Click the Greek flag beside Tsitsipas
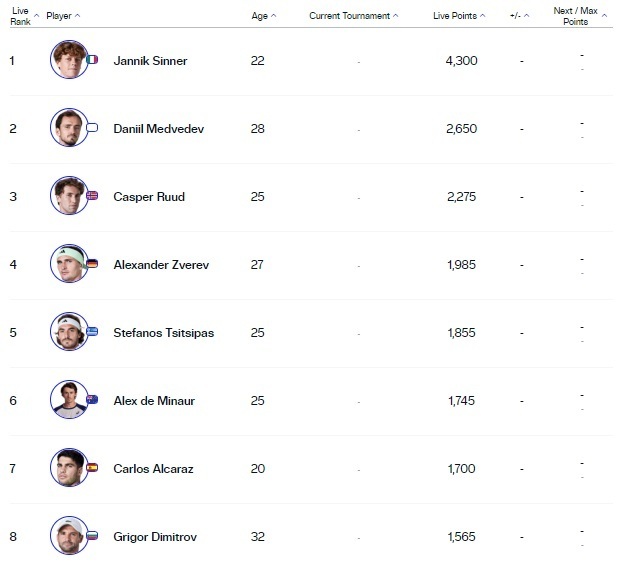The height and width of the screenshot is (567, 619). pos(93,332)
